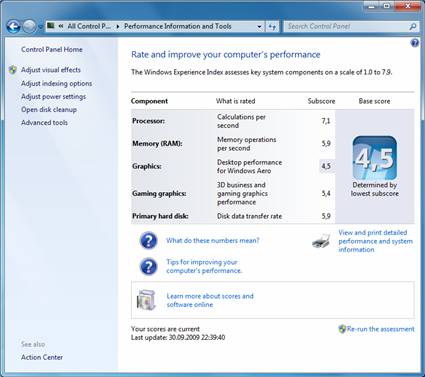The width and height of the screenshot is (425, 377).
Task: Open Adjust indexing options
Action: (56, 83)
